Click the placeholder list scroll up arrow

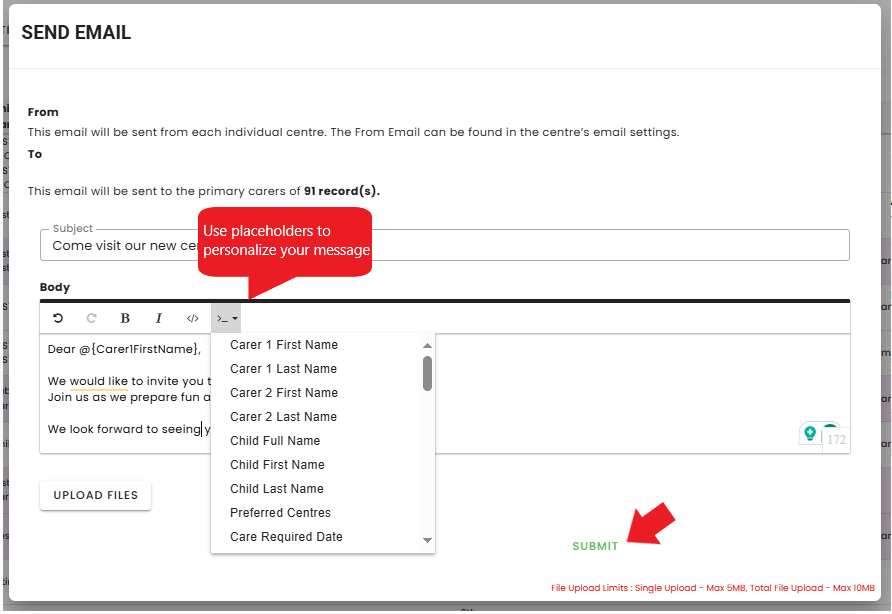tap(427, 345)
